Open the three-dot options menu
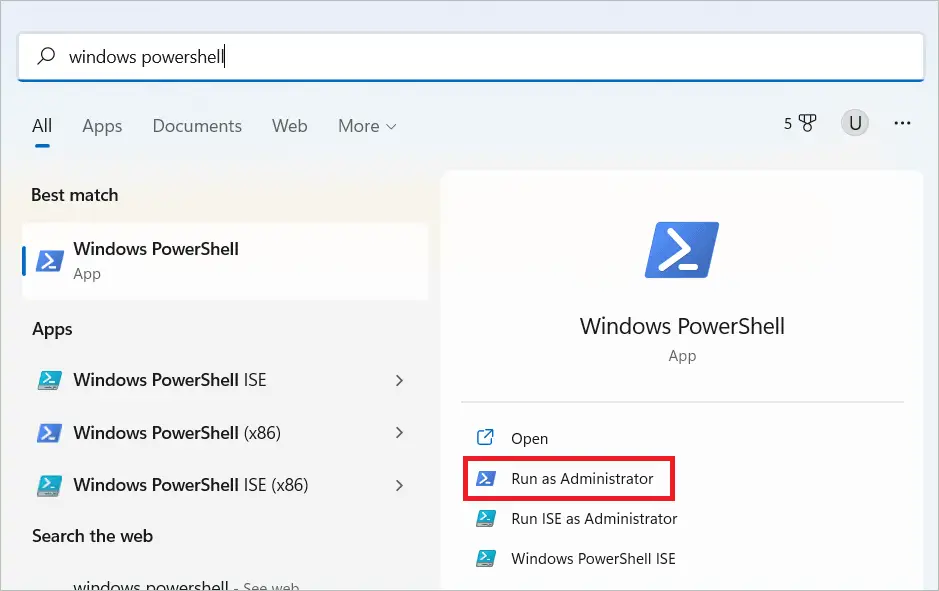The image size is (939, 591). click(x=902, y=123)
